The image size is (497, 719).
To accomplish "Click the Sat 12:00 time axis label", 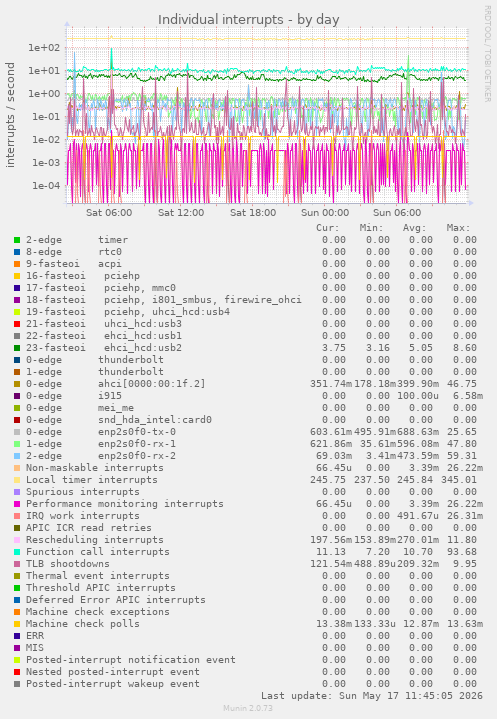I will 181,213.
